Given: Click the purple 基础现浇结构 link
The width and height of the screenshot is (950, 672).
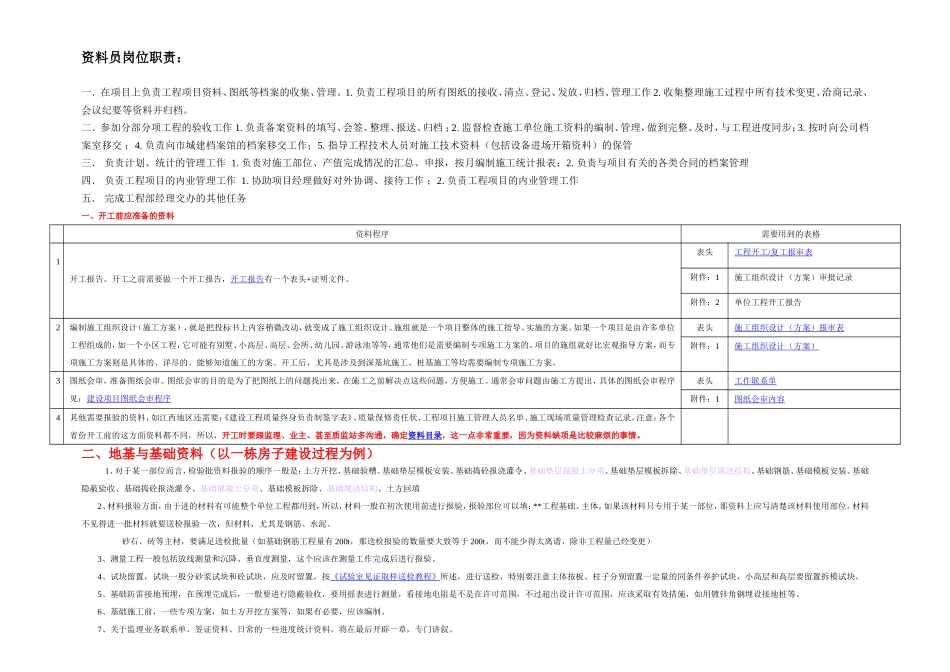Looking at the screenshot, I should point(349,488).
